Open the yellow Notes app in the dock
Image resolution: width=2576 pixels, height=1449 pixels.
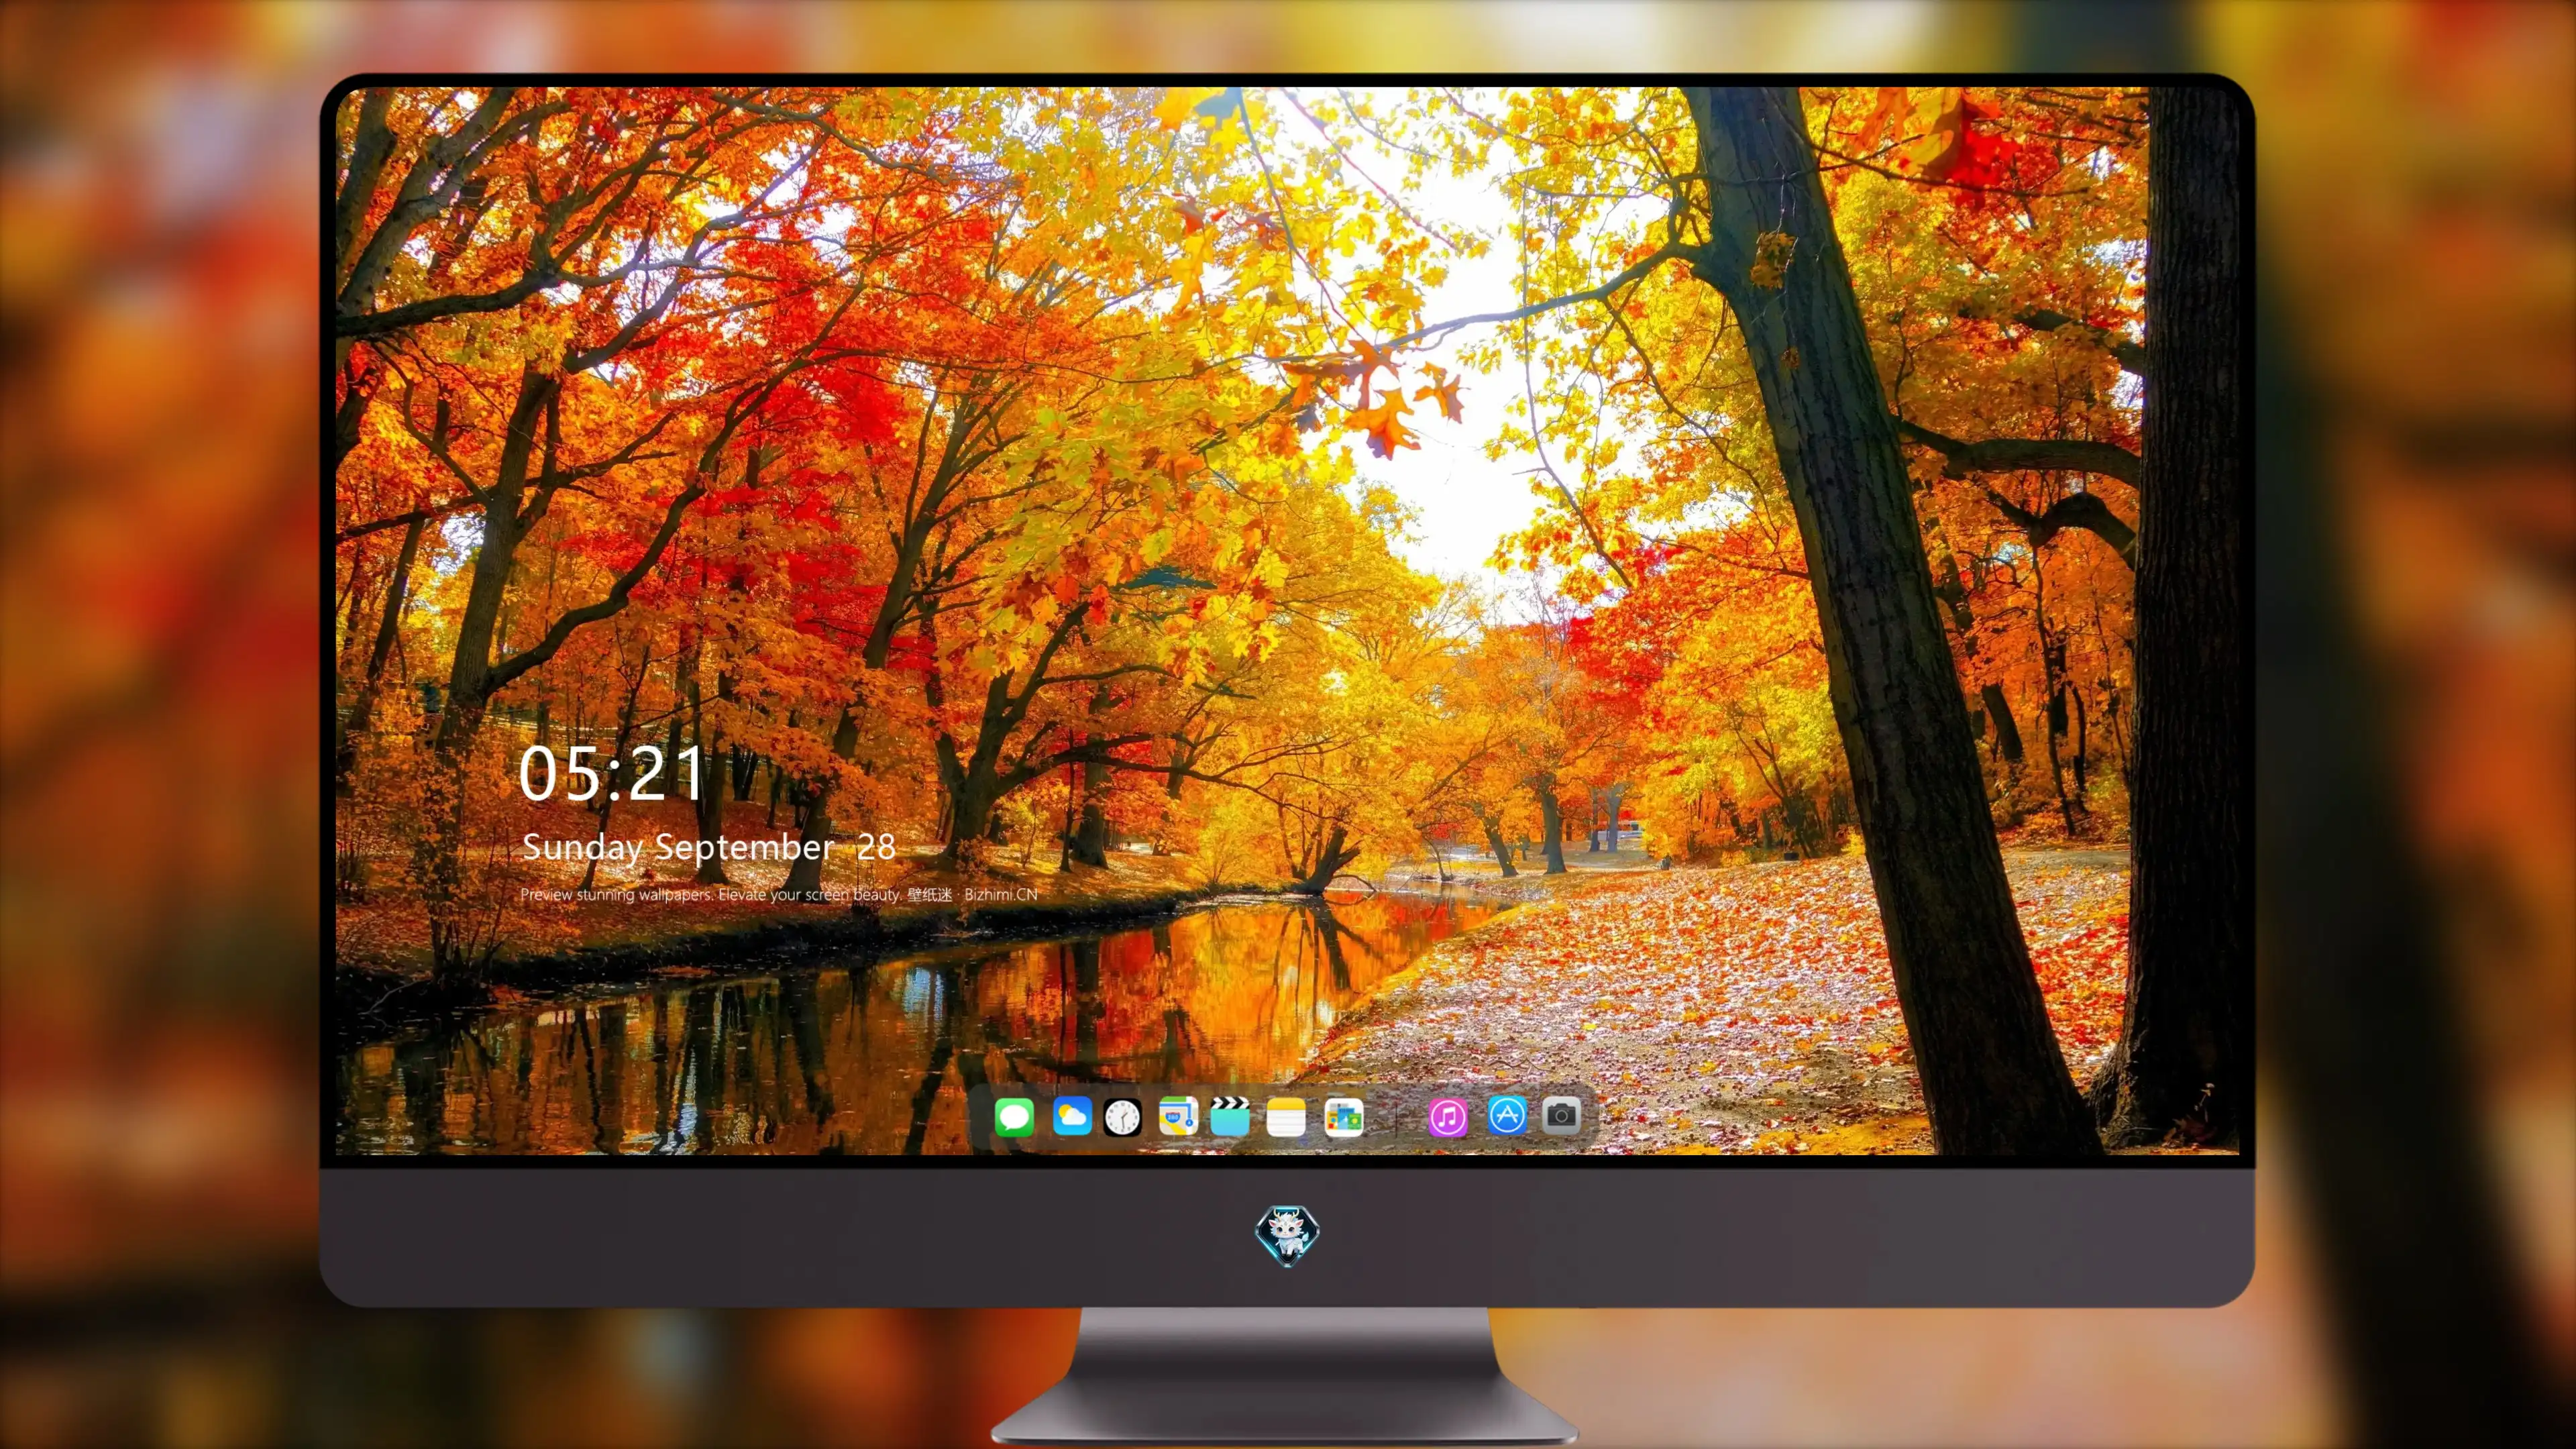tap(1286, 1116)
